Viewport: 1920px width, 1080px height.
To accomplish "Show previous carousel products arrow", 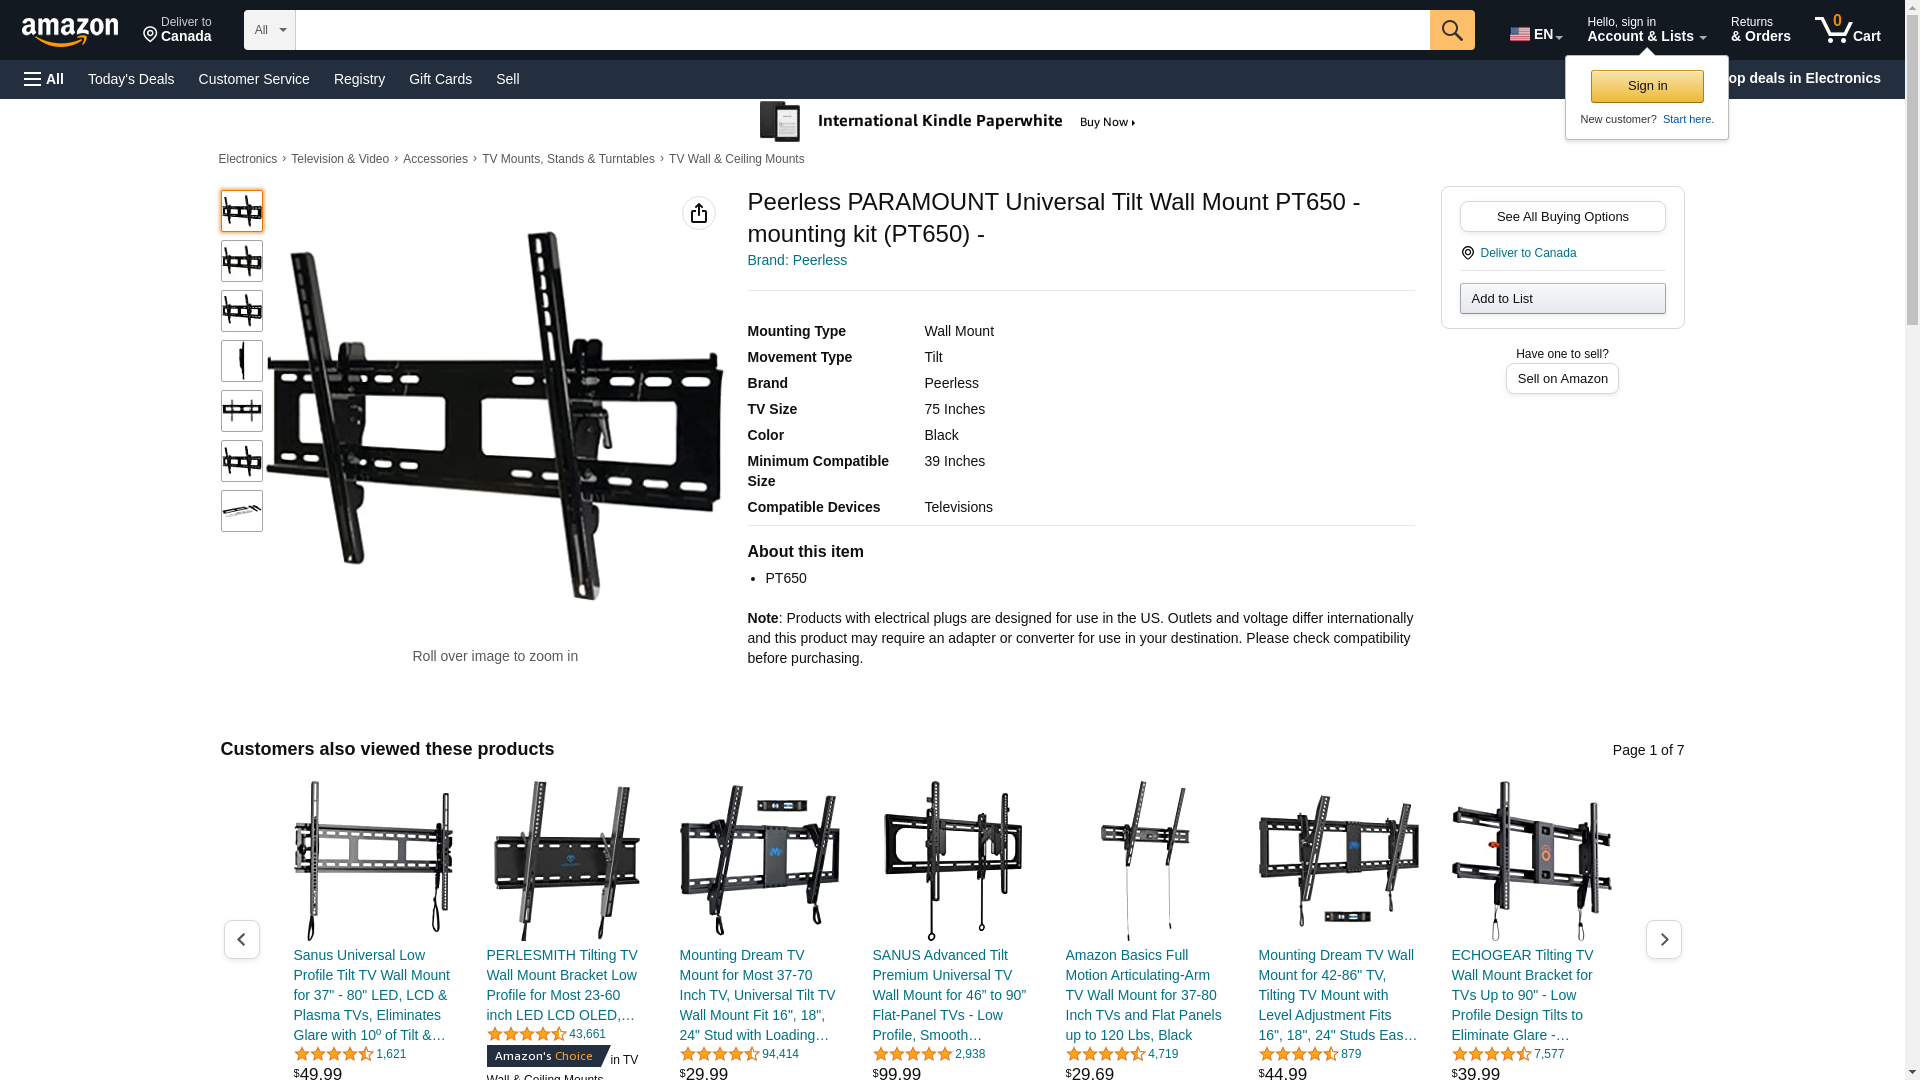I will 241,939.
